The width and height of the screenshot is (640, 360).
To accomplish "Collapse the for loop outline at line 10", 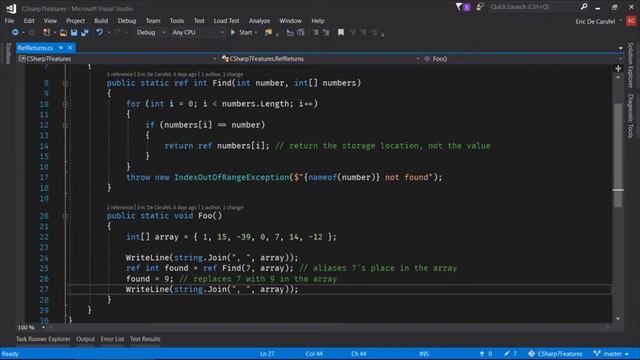I will (65, 104).
